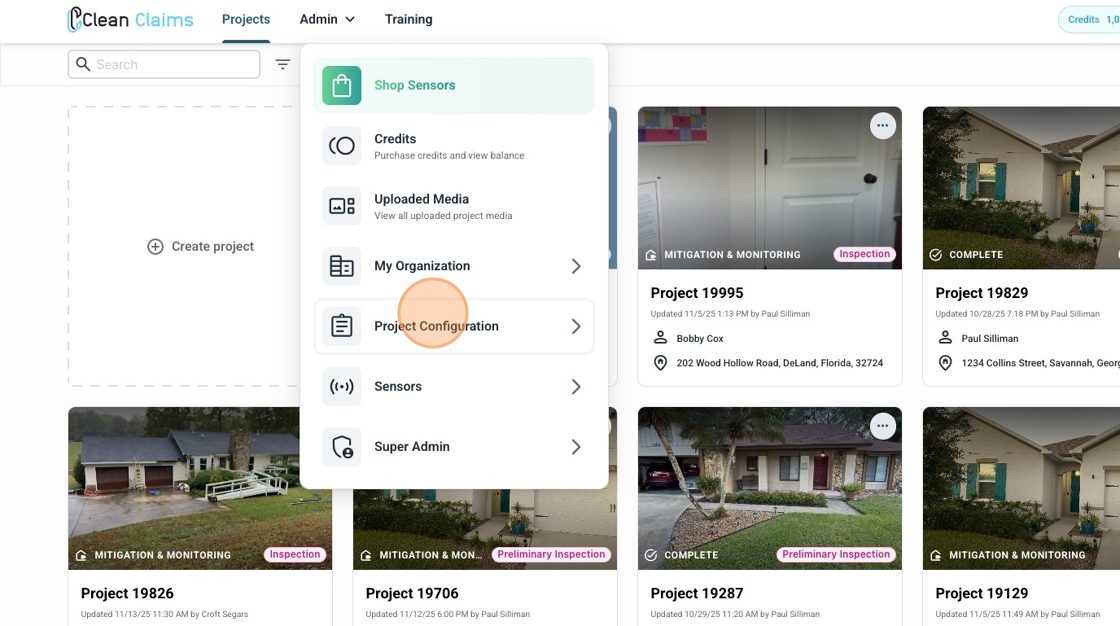
Task: Open the filter list icon
Action: [x=283, y=64]
